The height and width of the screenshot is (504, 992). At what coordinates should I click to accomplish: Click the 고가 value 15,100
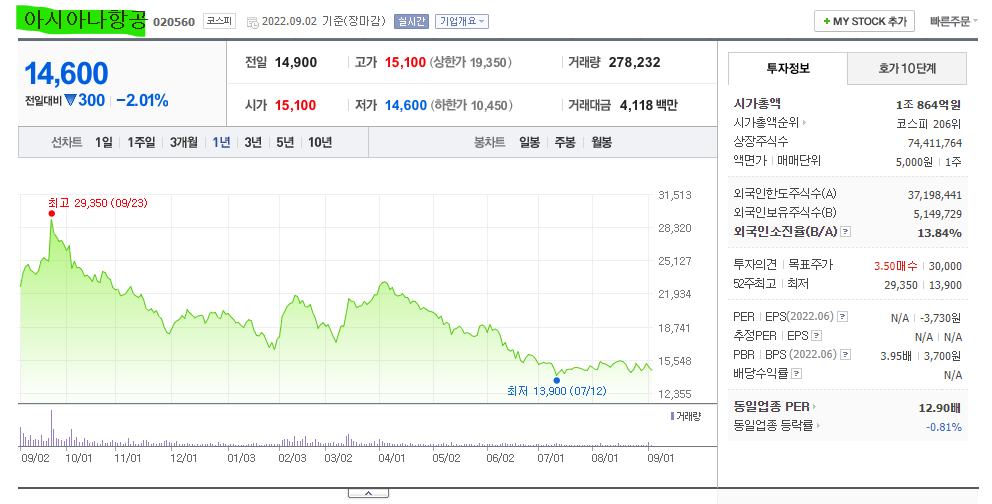pos(406,63)
